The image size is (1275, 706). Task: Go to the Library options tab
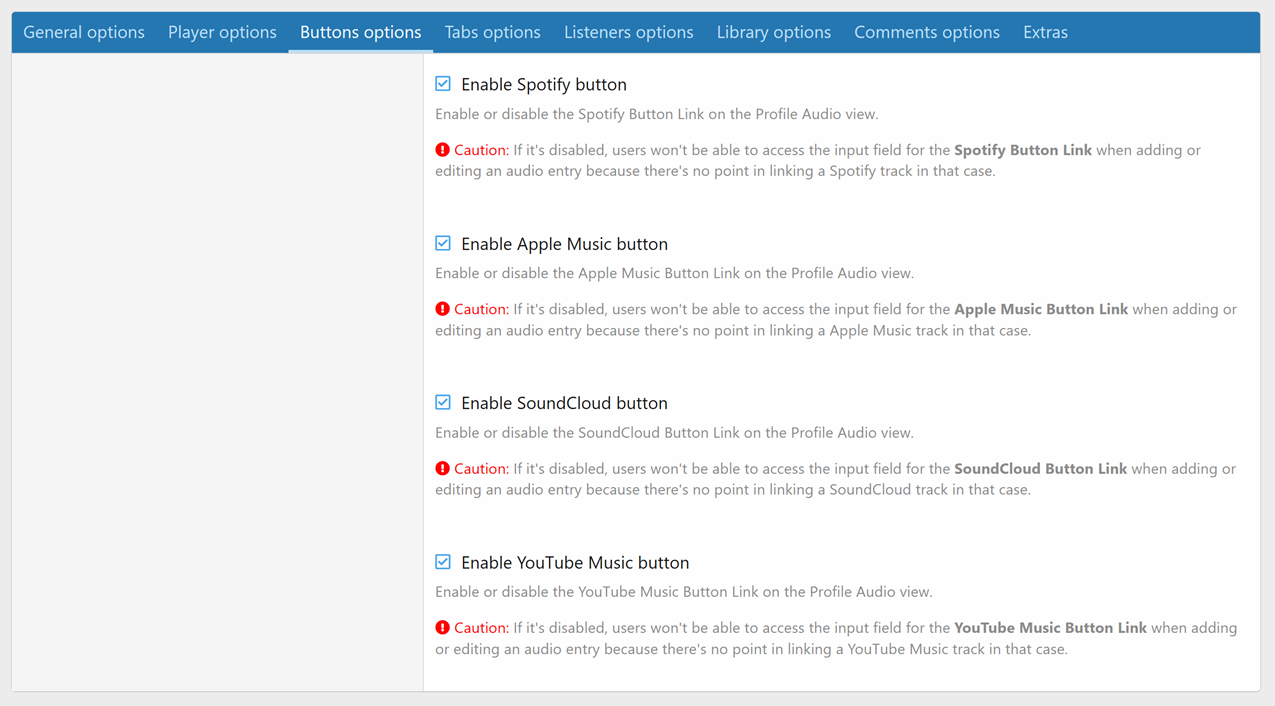773,32
